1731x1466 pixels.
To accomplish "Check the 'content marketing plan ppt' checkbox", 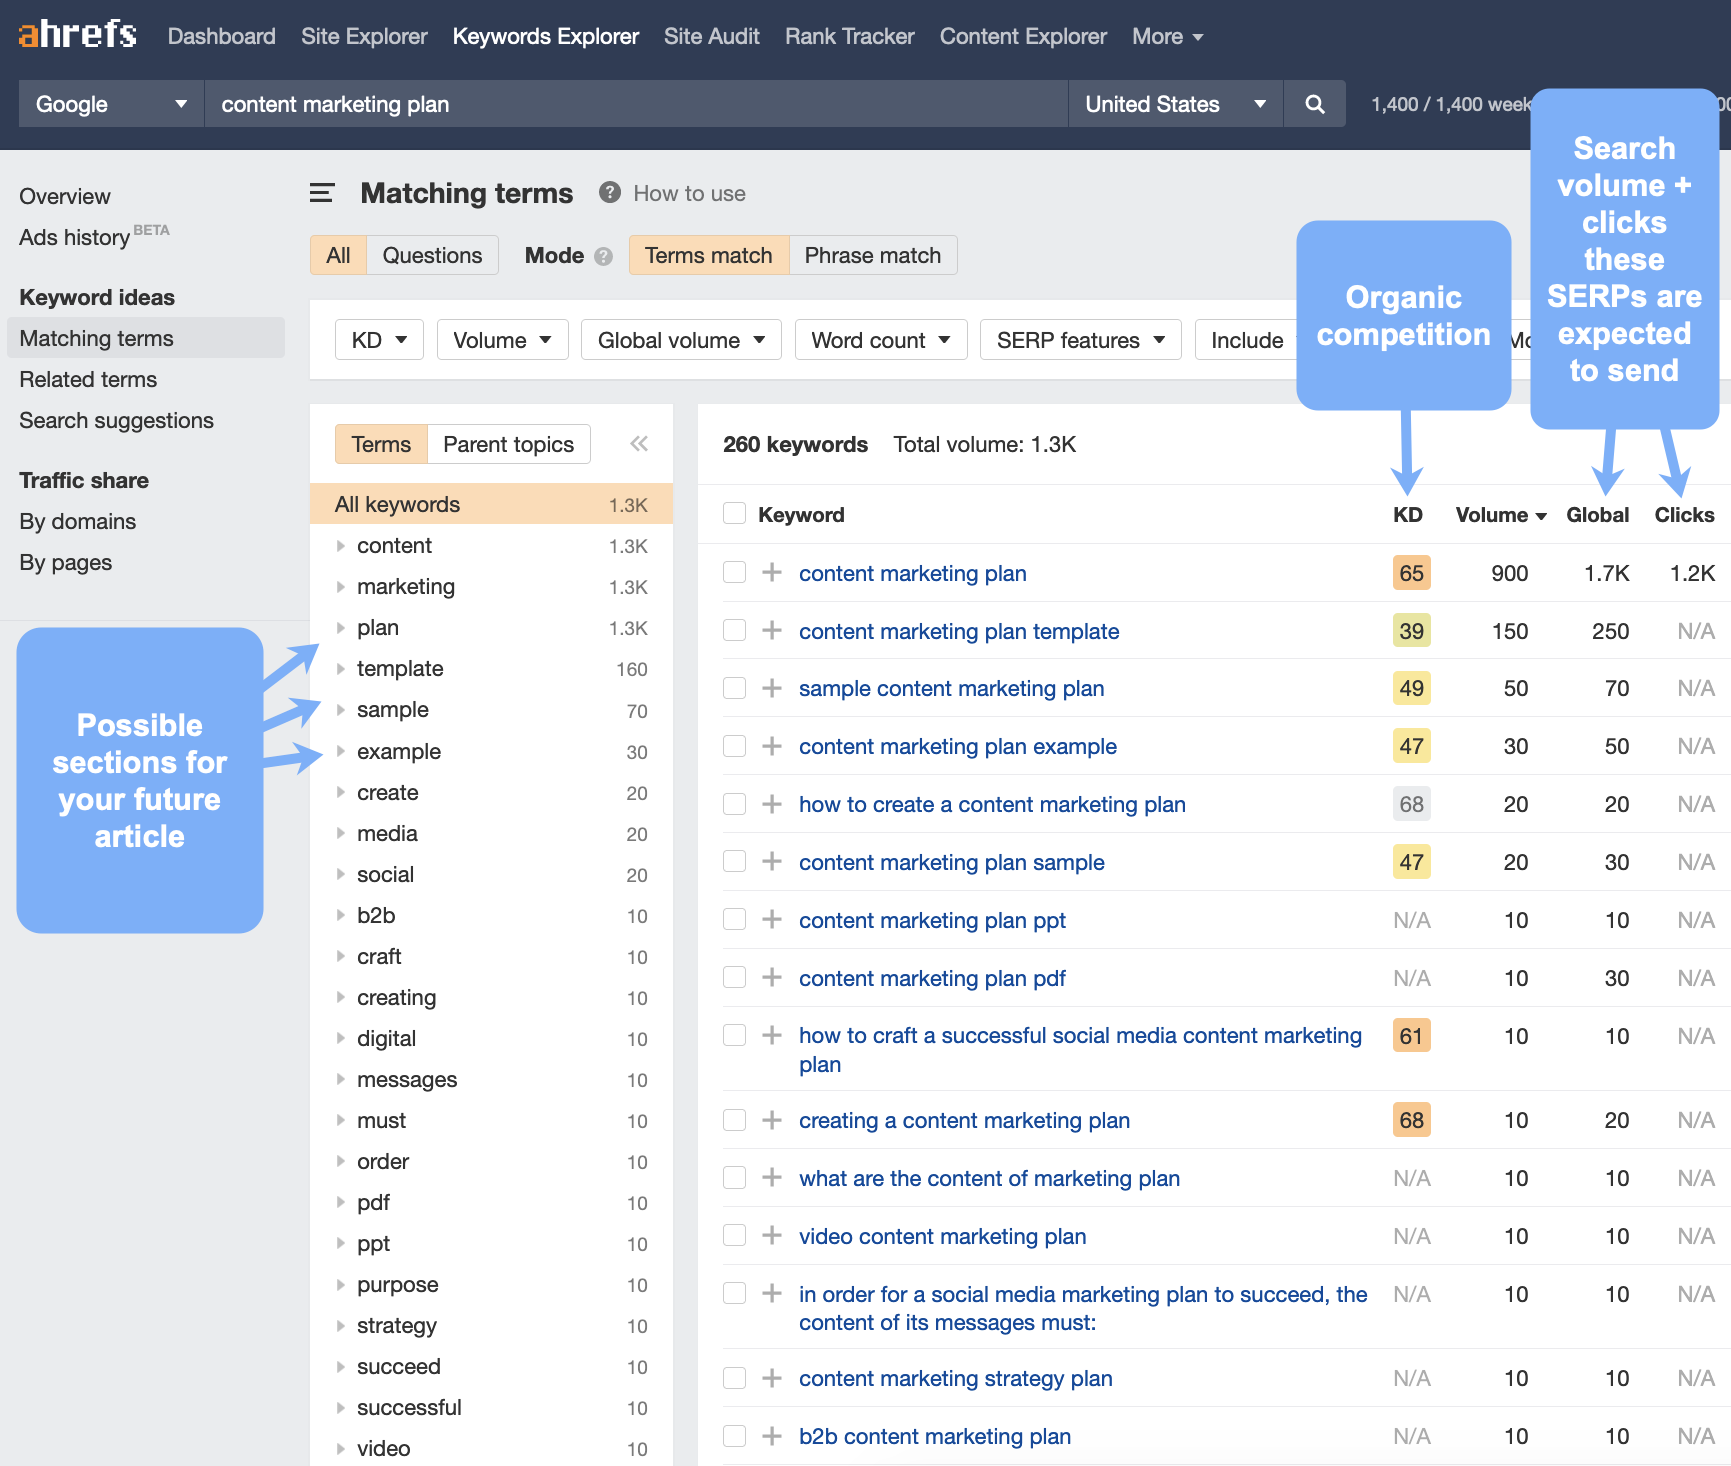I will tap(735, 919).
